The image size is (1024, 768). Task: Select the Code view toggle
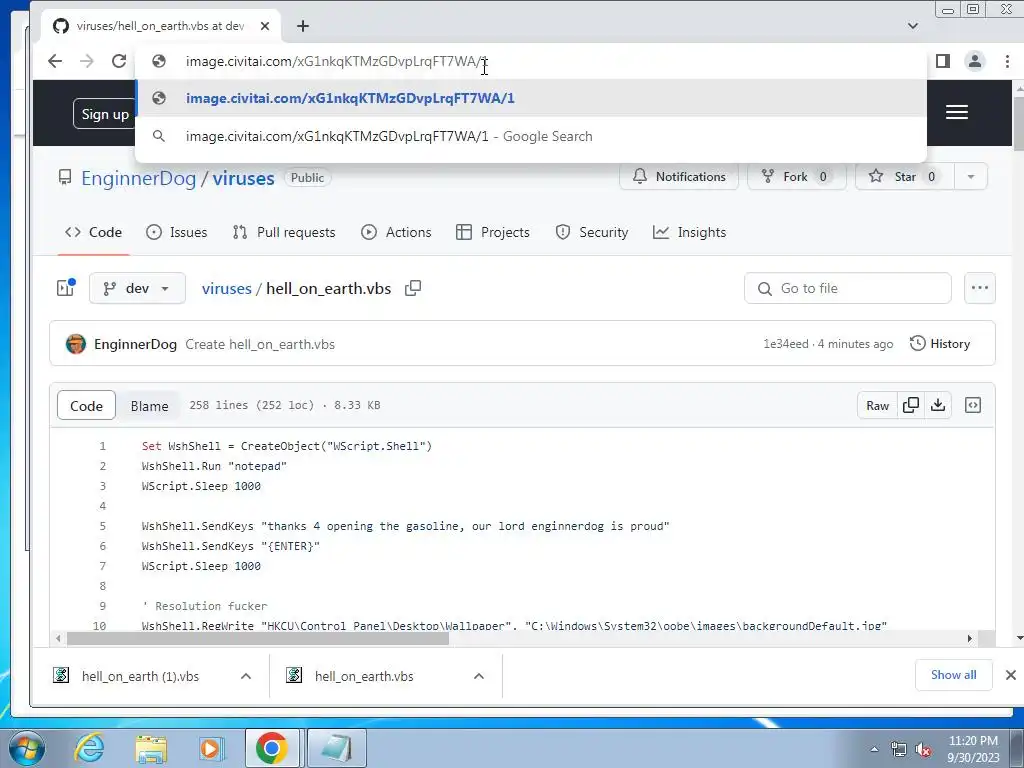[x=86, y=406]
